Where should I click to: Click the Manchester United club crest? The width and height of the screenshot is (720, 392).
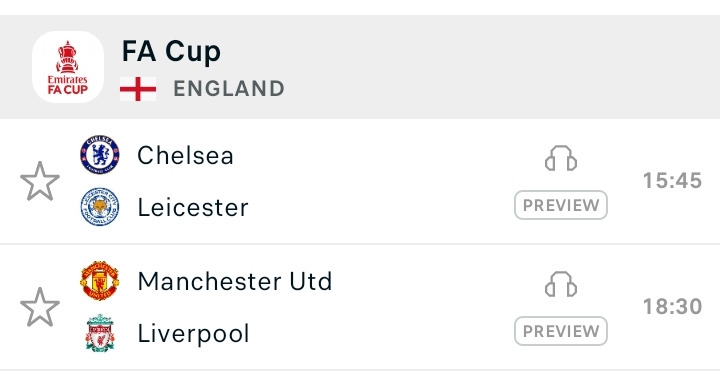click(100, 281)
